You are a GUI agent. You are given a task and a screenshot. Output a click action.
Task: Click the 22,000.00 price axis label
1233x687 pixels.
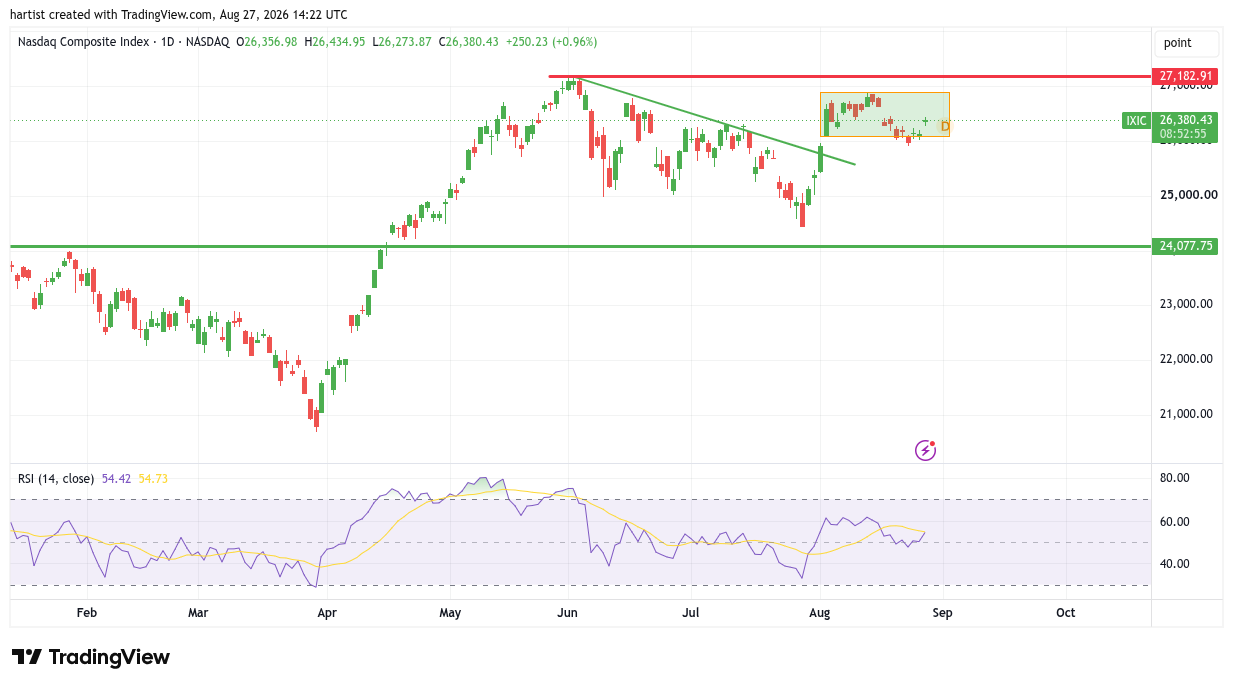1186,359
